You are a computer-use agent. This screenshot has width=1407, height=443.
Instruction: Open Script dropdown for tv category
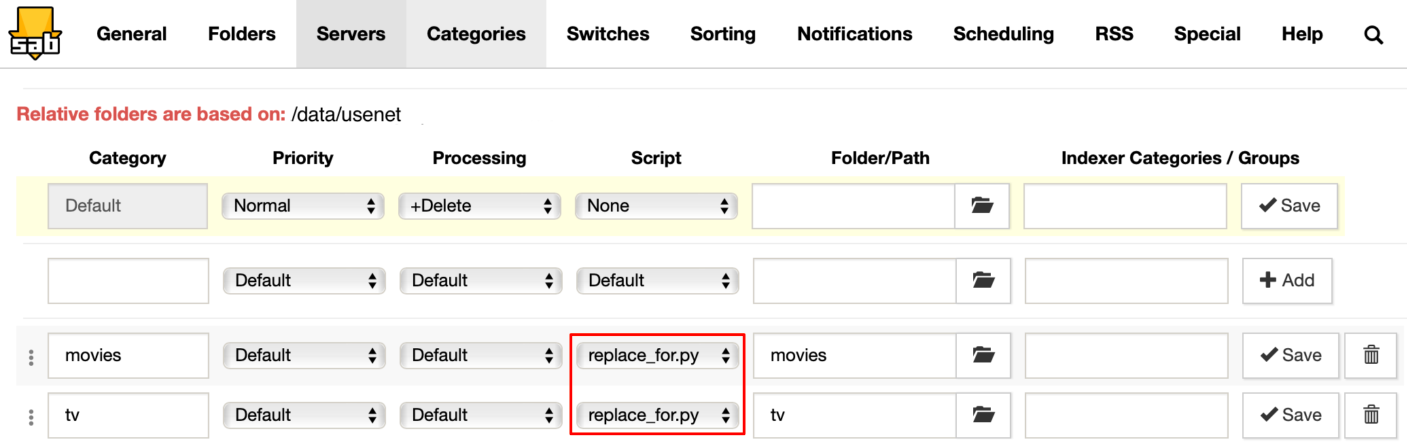656,415
